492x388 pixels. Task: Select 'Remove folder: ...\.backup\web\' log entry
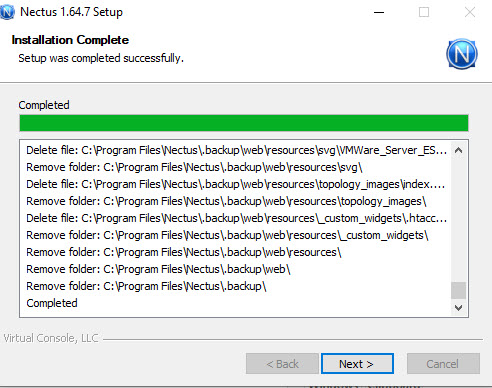click(x=158, y=269)
